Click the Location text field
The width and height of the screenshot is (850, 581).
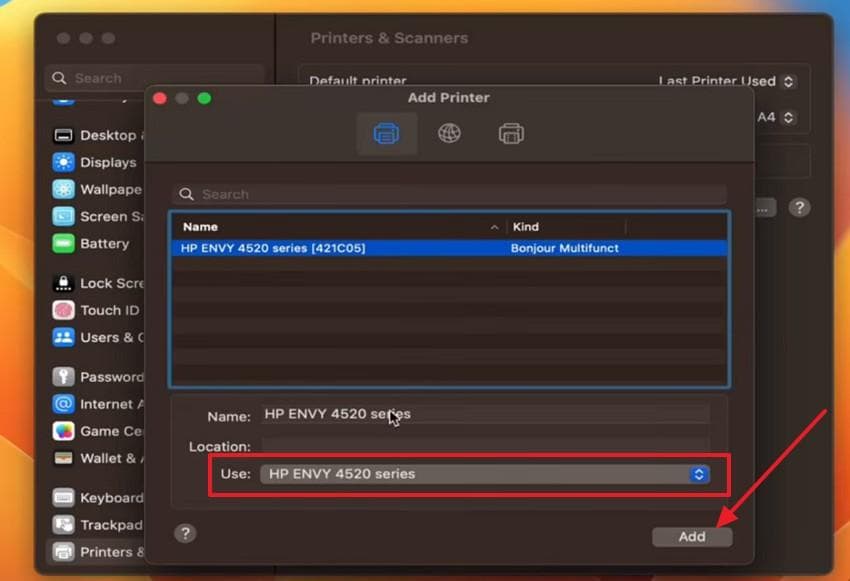[x=485, y=446]
